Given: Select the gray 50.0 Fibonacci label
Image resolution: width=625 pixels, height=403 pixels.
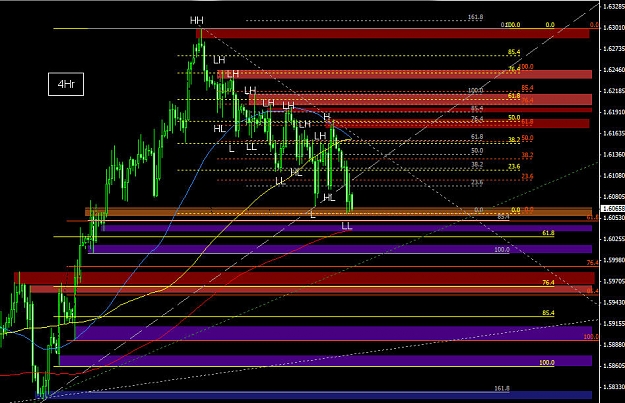Looking at the screenshot, I should [x=477, y=151].
